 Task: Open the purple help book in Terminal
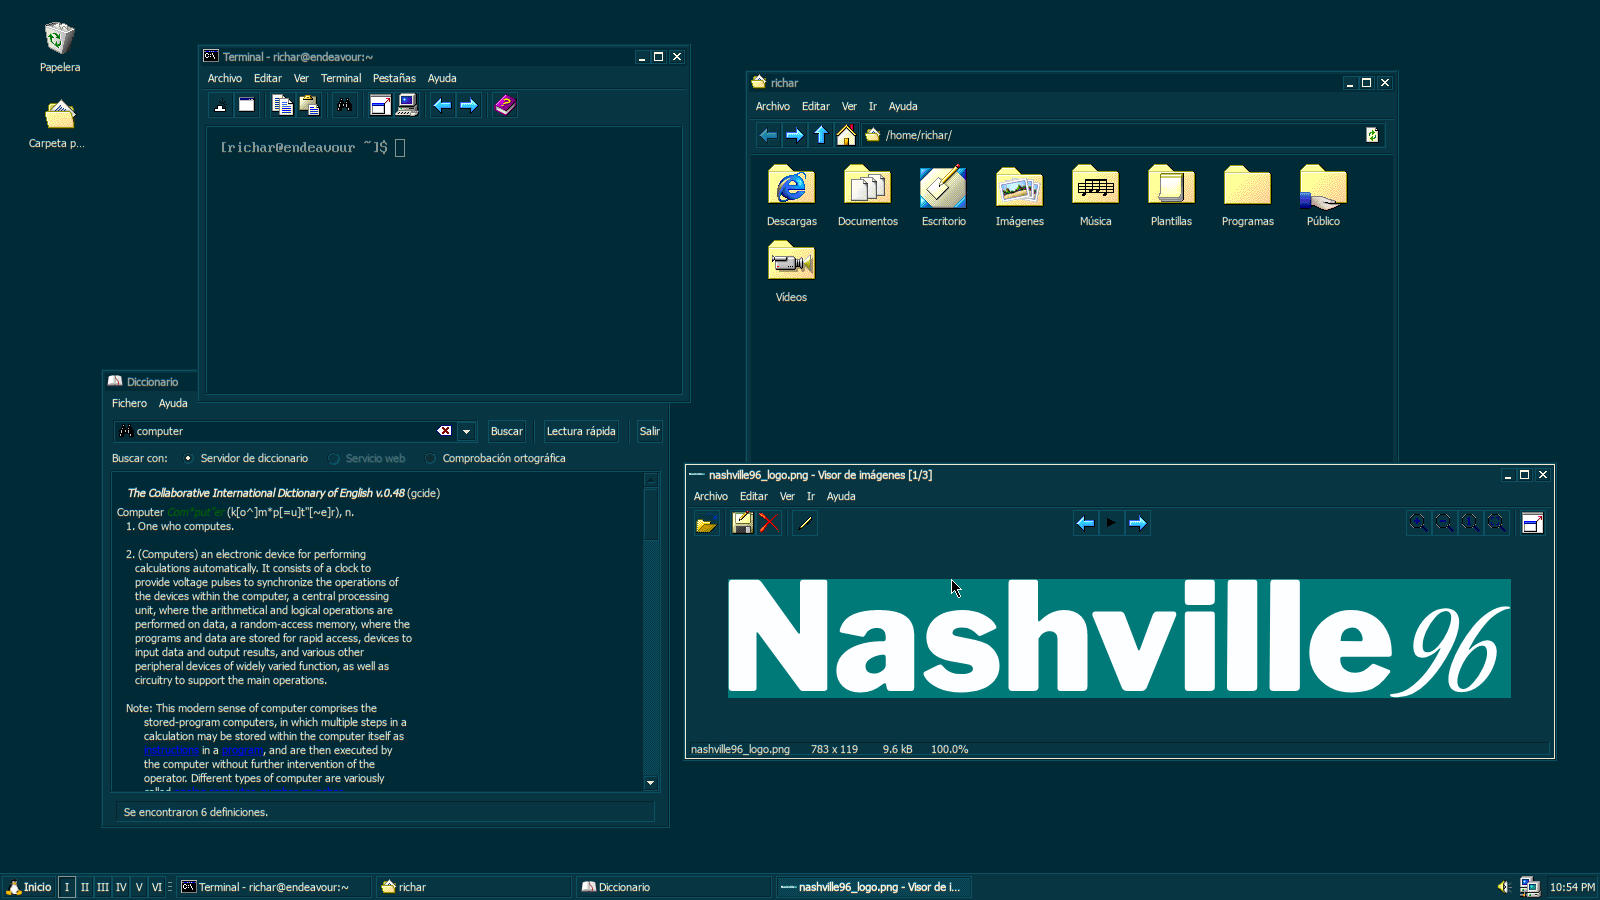point(505,105)
